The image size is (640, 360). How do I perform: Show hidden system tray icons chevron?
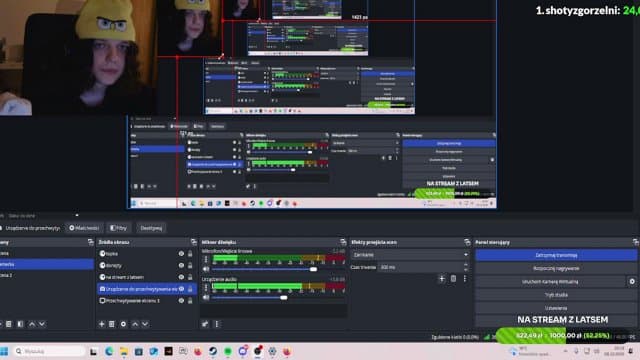(565, 351)
